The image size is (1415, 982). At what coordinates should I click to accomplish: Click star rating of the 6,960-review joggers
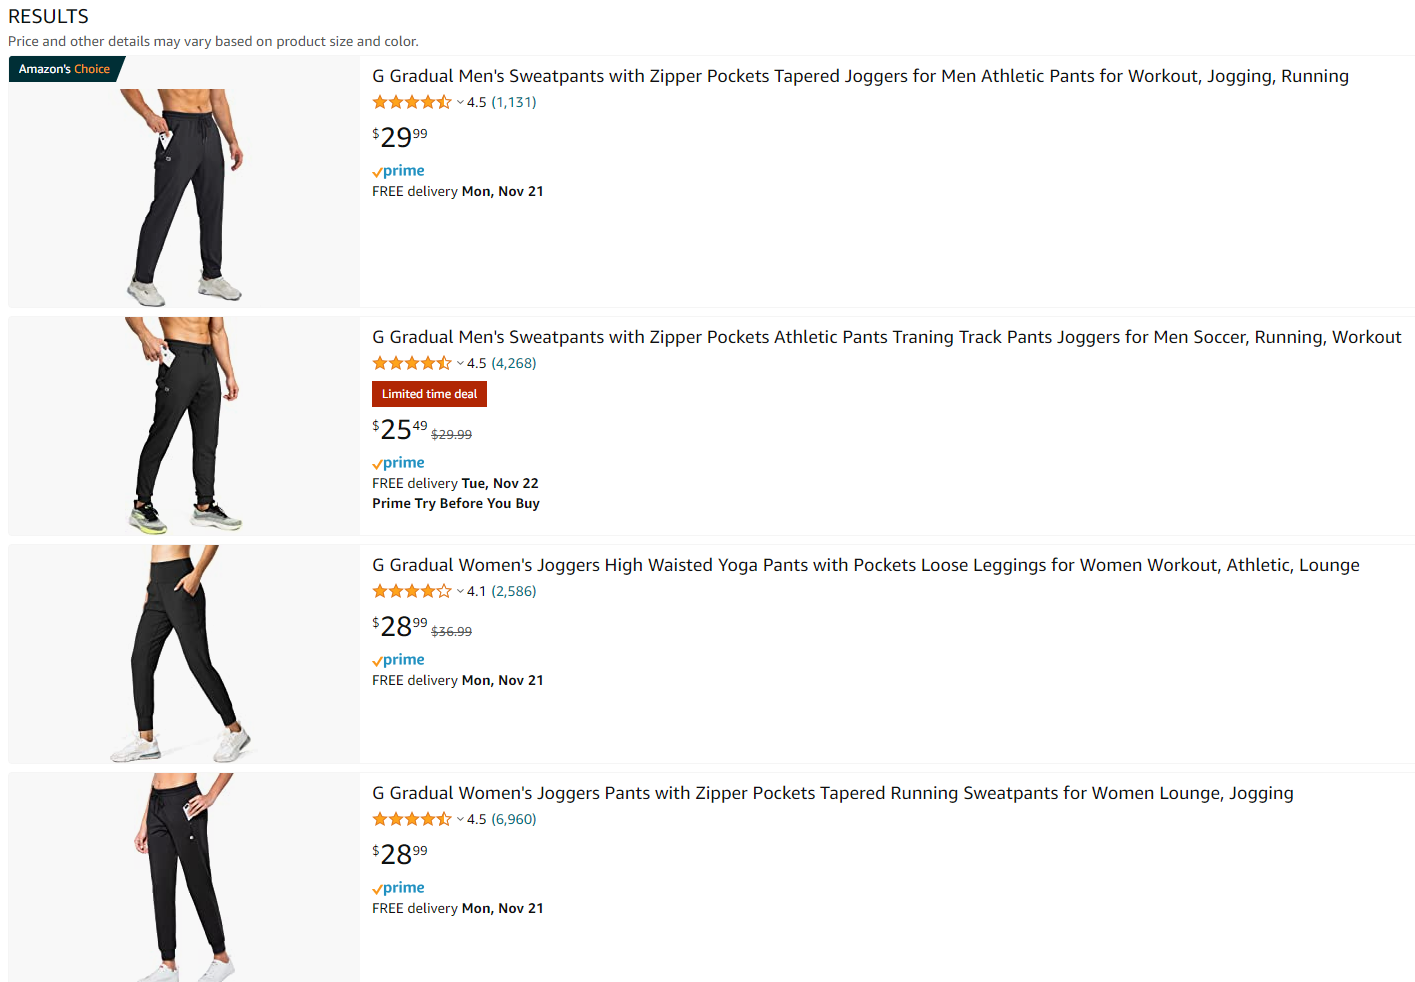pyautogui.click(x=412, y=819)
